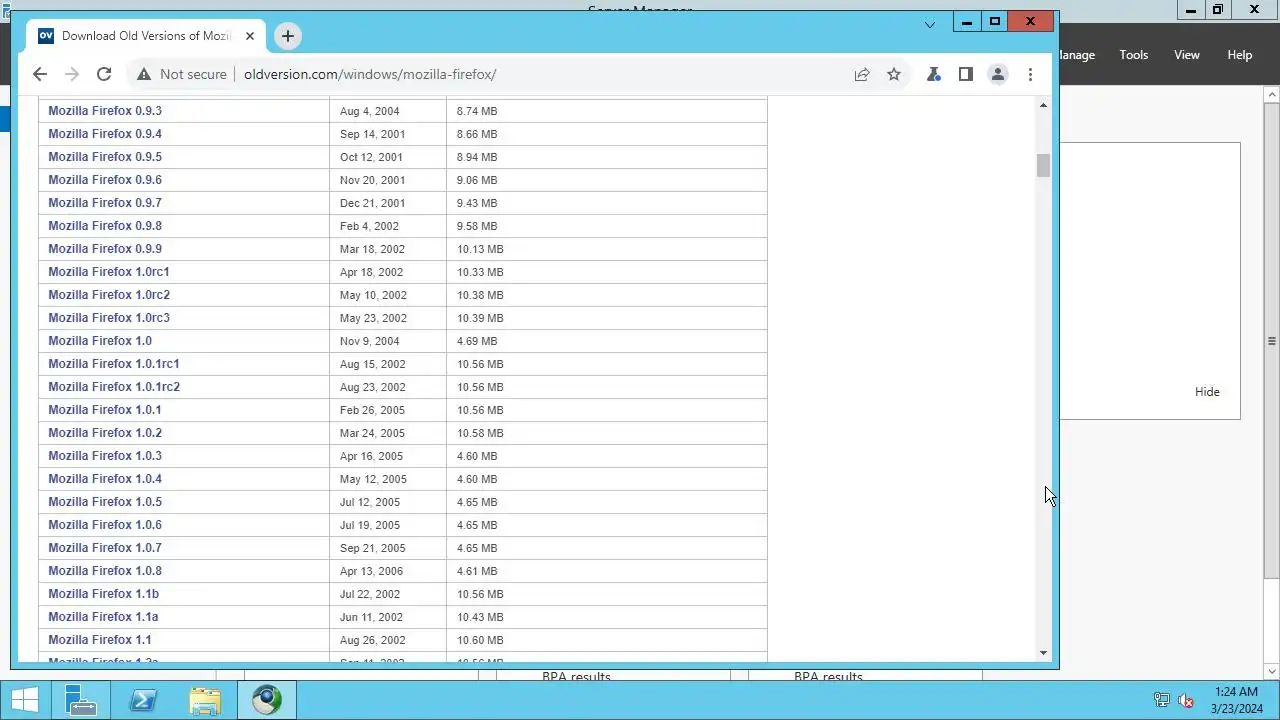1280x720 pixels.
Task: Open Mozilla Firefox 1.0.2 link
Action: click(105, 433)
